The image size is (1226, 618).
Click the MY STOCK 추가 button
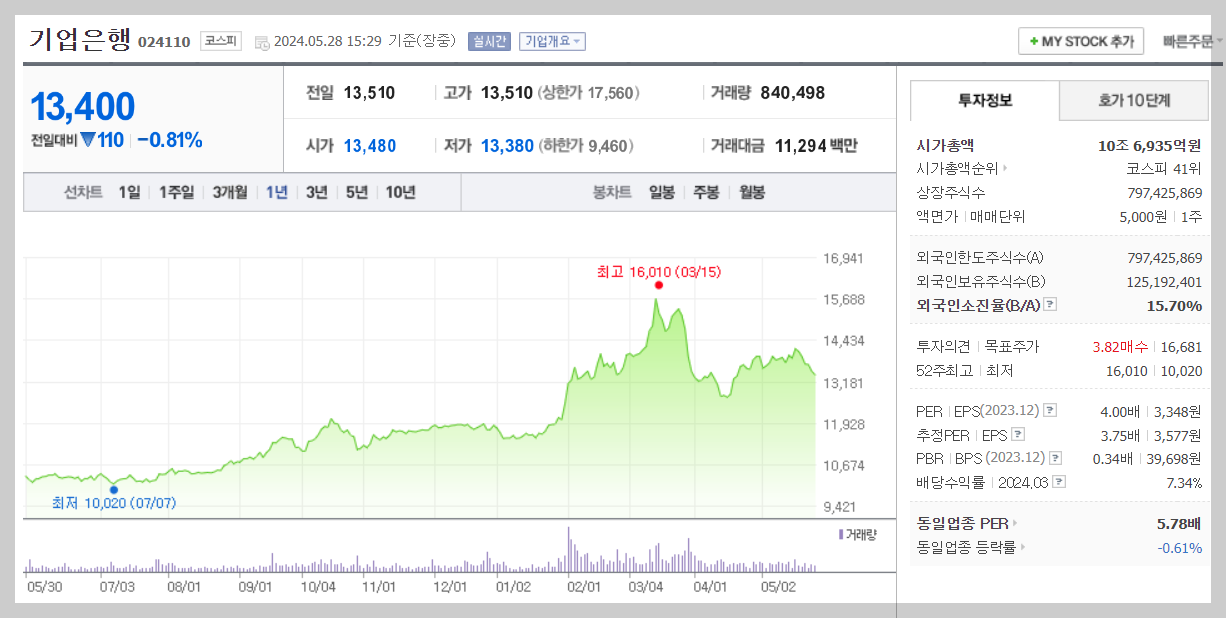[x=1081, y=41]
